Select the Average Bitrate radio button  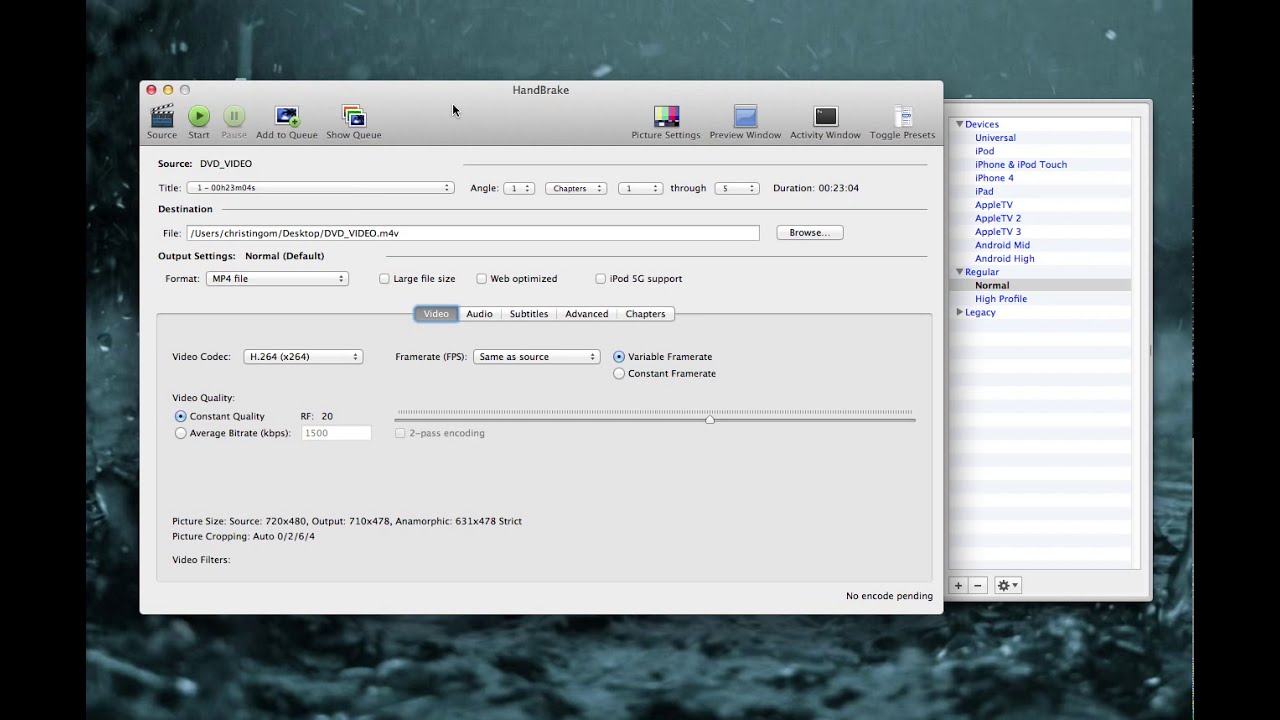pyautogui.click(x=180, y=433)
